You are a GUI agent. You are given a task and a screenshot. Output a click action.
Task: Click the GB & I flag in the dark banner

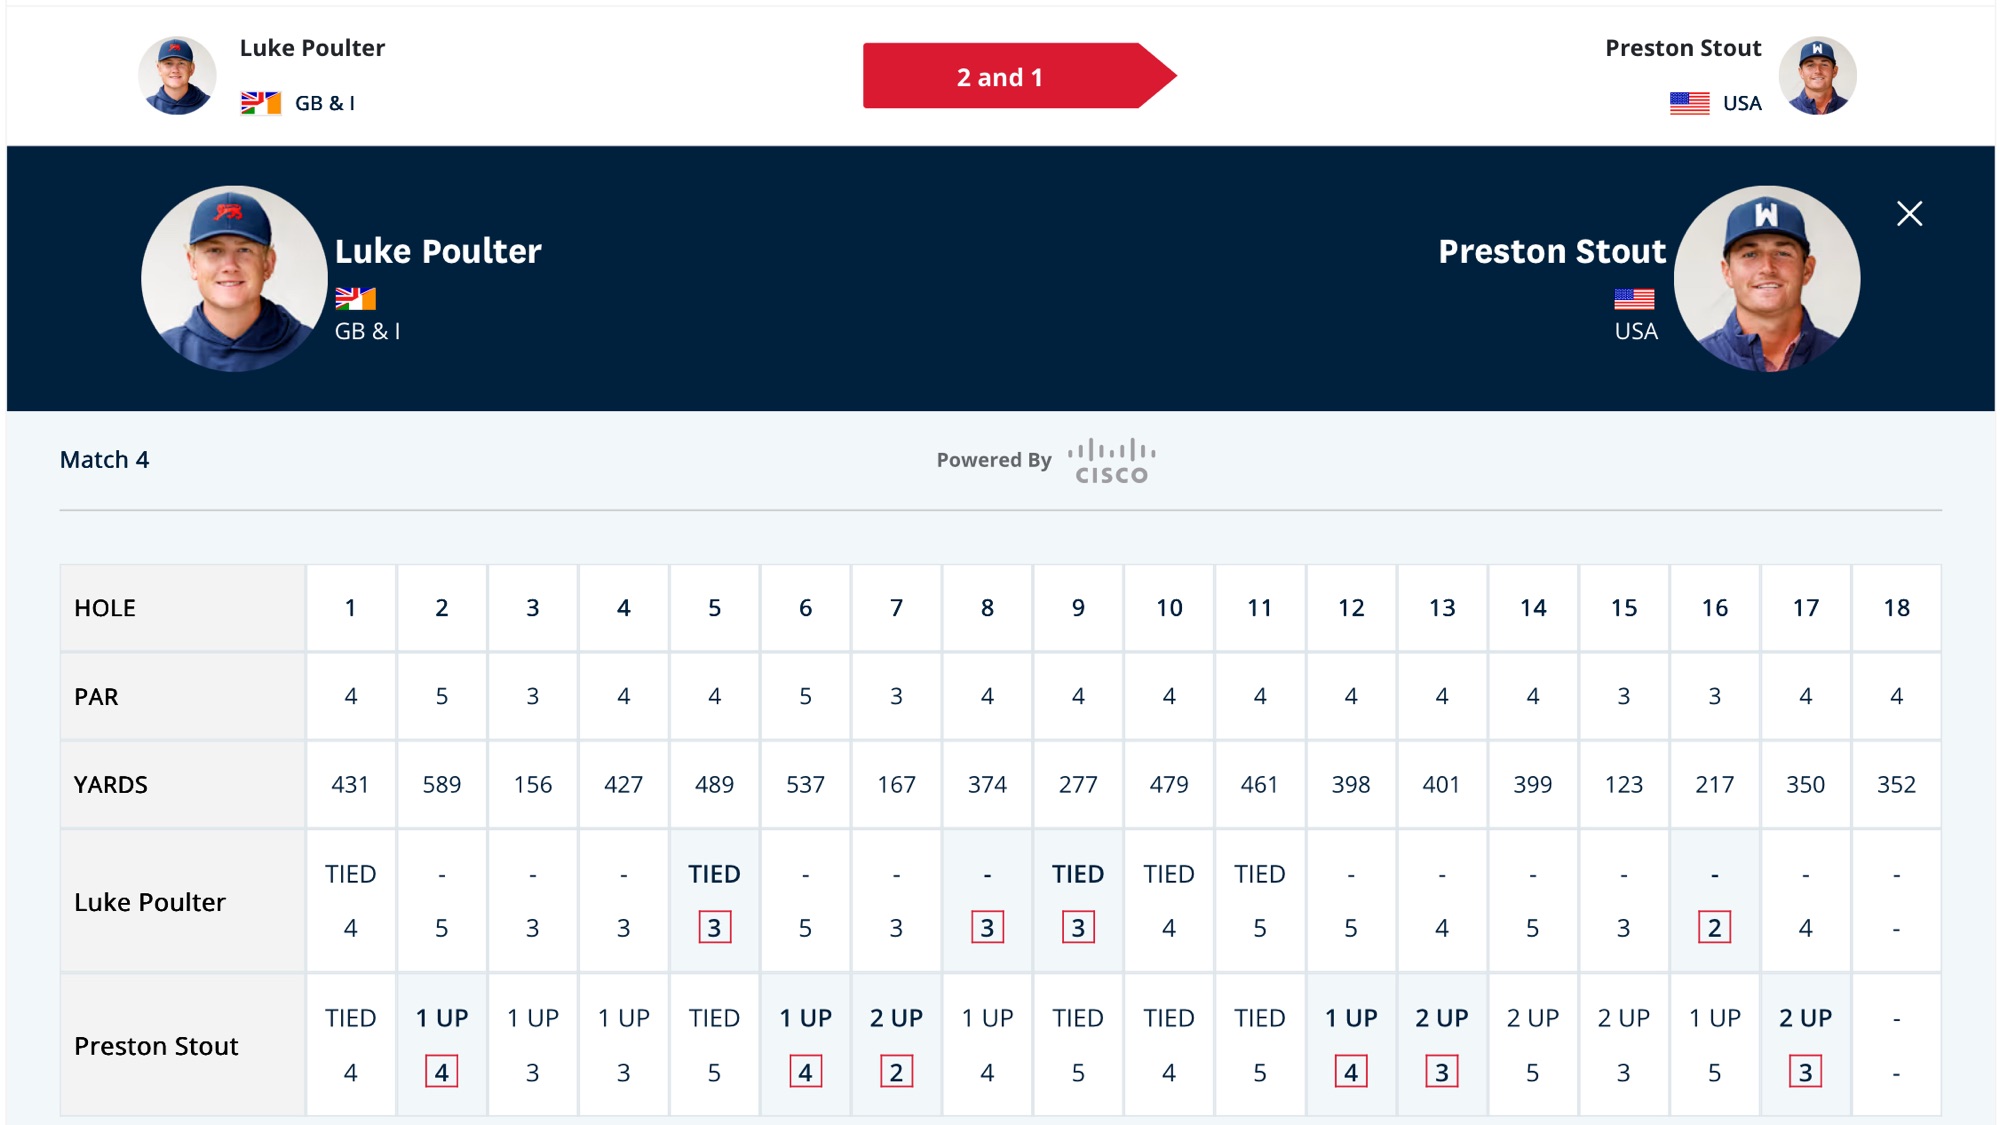(355, 298)
